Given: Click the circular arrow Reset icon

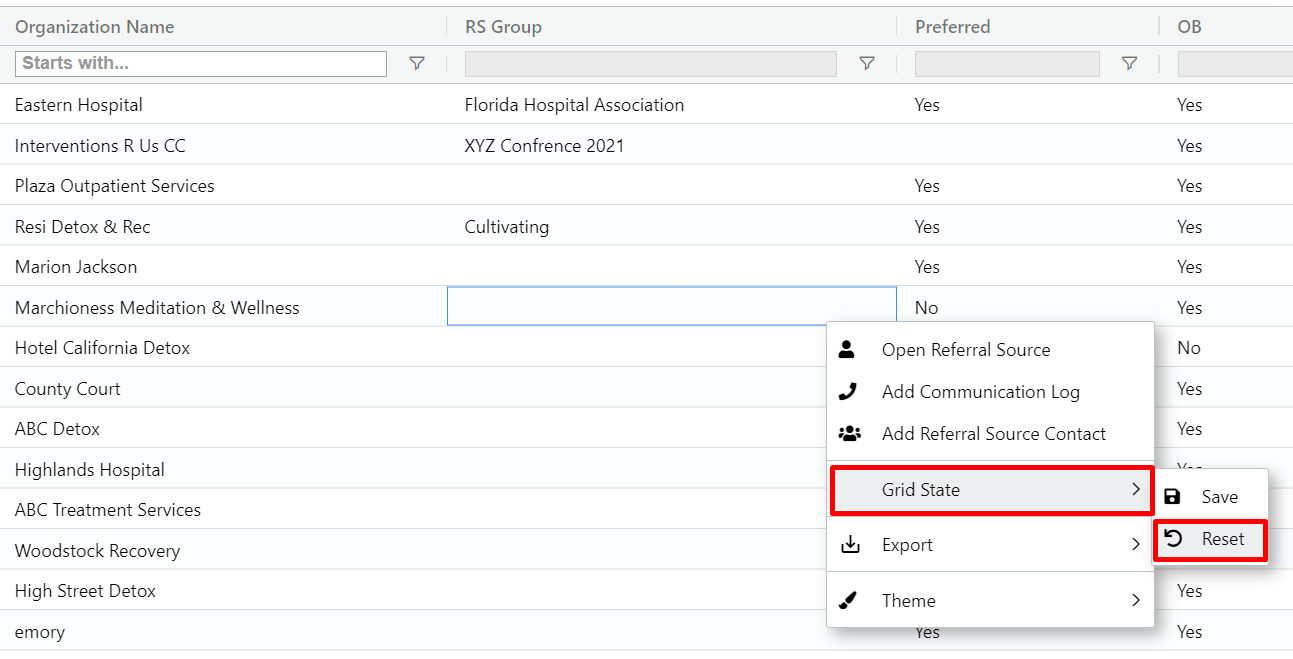Looking at the screenshot, I should point(1174,539).
